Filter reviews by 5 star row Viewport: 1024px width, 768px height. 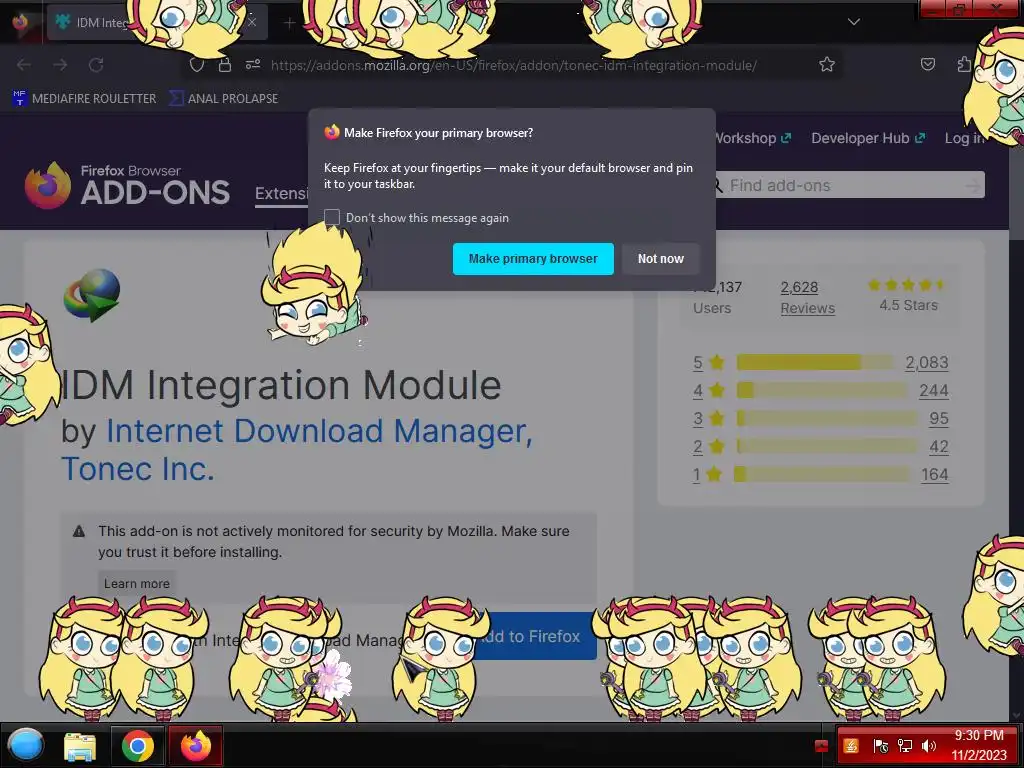pos(820,362)
